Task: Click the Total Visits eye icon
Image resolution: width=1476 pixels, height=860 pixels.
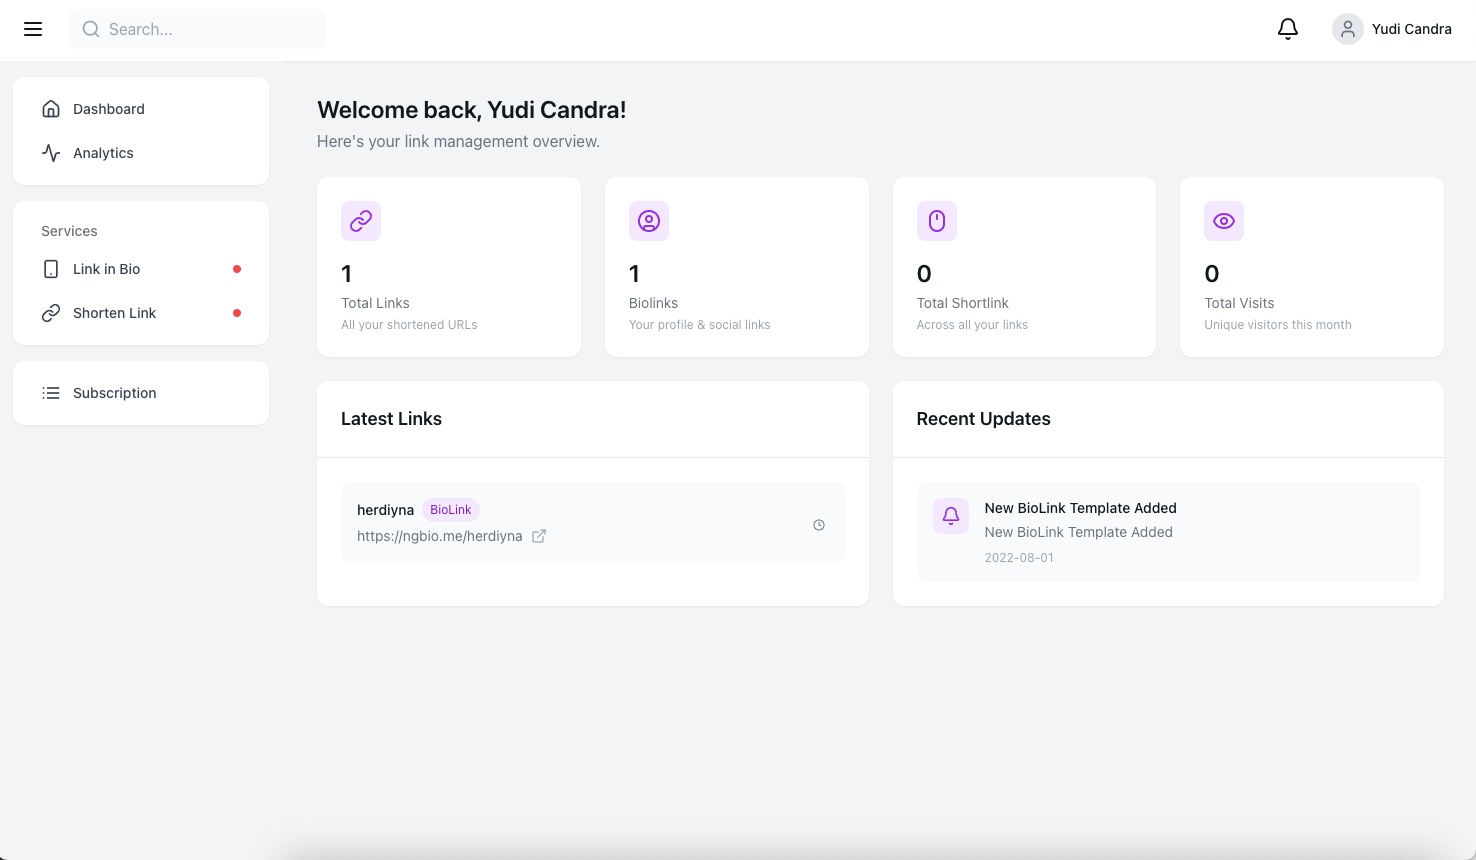Action: pos(1224,221)
